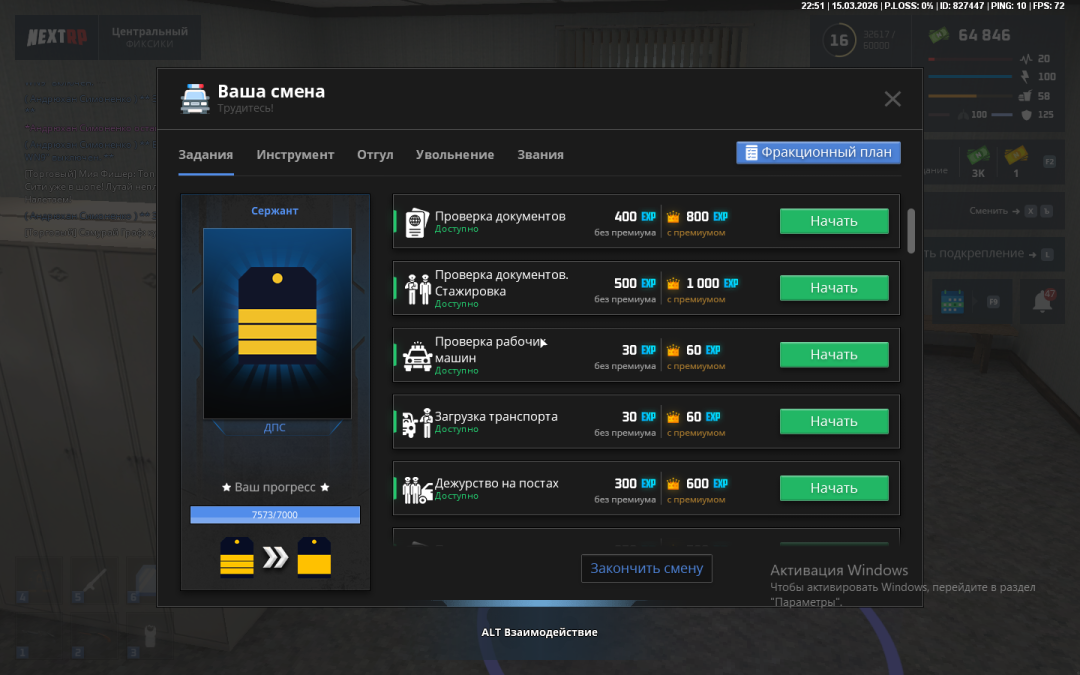This screenshot has width=1080, height=675.
Task: Switch to the Инструмент tab
Action: click(295, 155)
